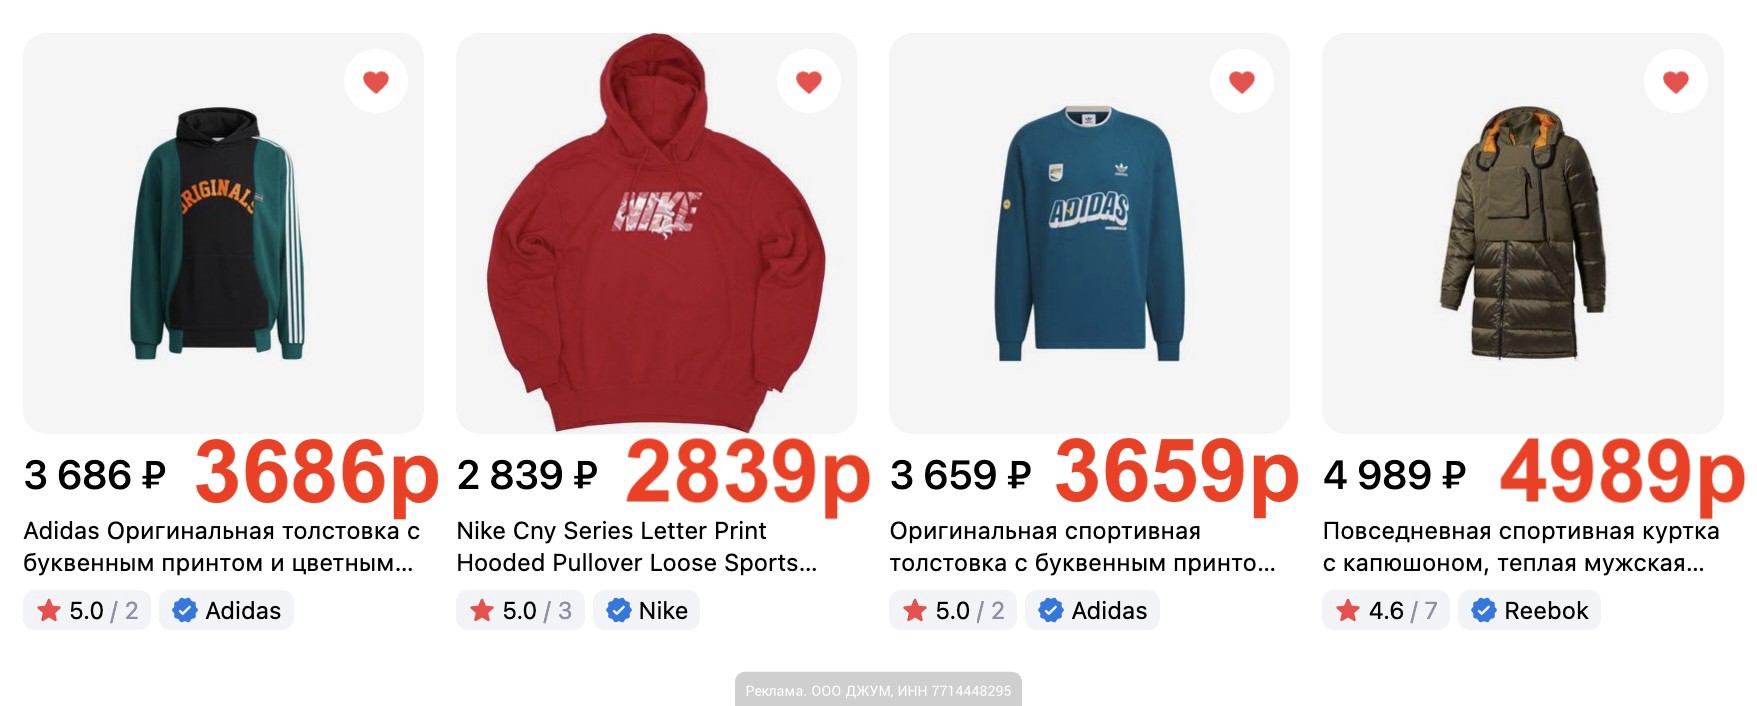Open the green Adidas Originals hoodie image
Viewport: 1757px width, 706px height.
[x=223, y=233]
